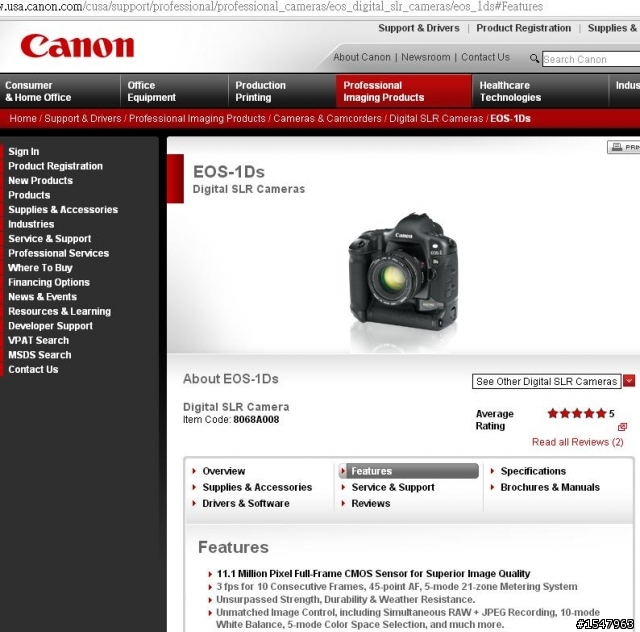
Task: Click the Unmatched Image Control feature line
Action: (408, 619)
